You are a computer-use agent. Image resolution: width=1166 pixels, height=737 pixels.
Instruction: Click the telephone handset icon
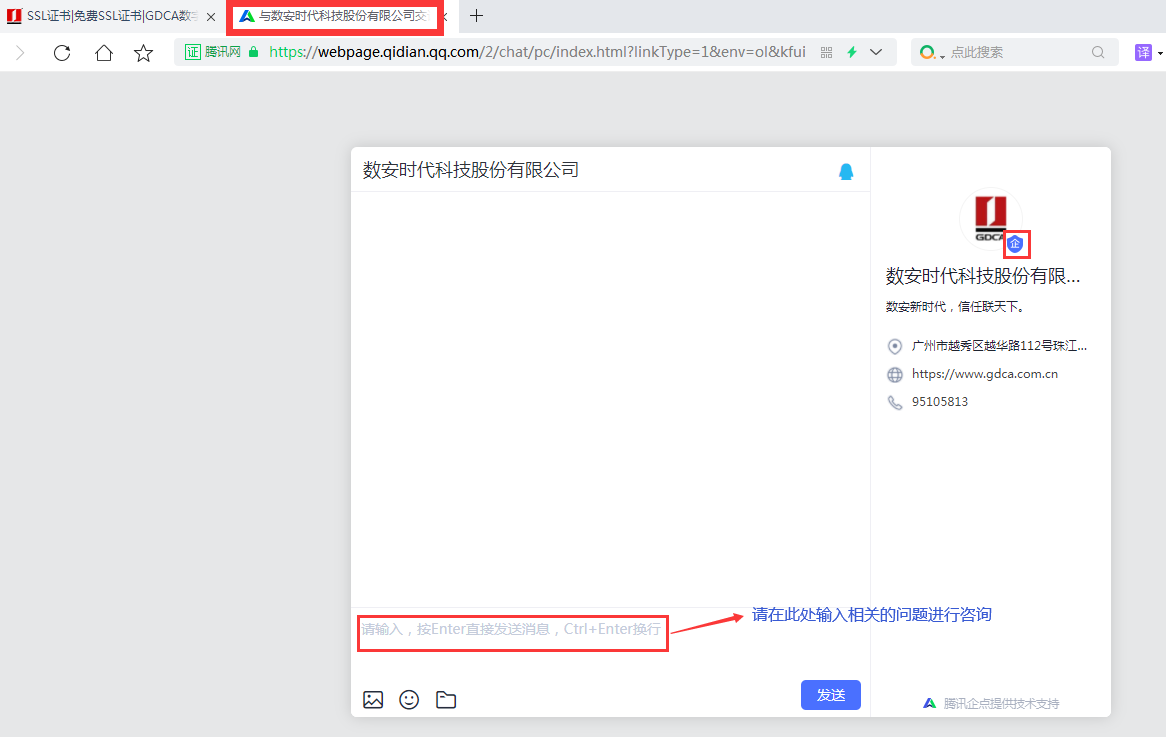click(895, 402)
